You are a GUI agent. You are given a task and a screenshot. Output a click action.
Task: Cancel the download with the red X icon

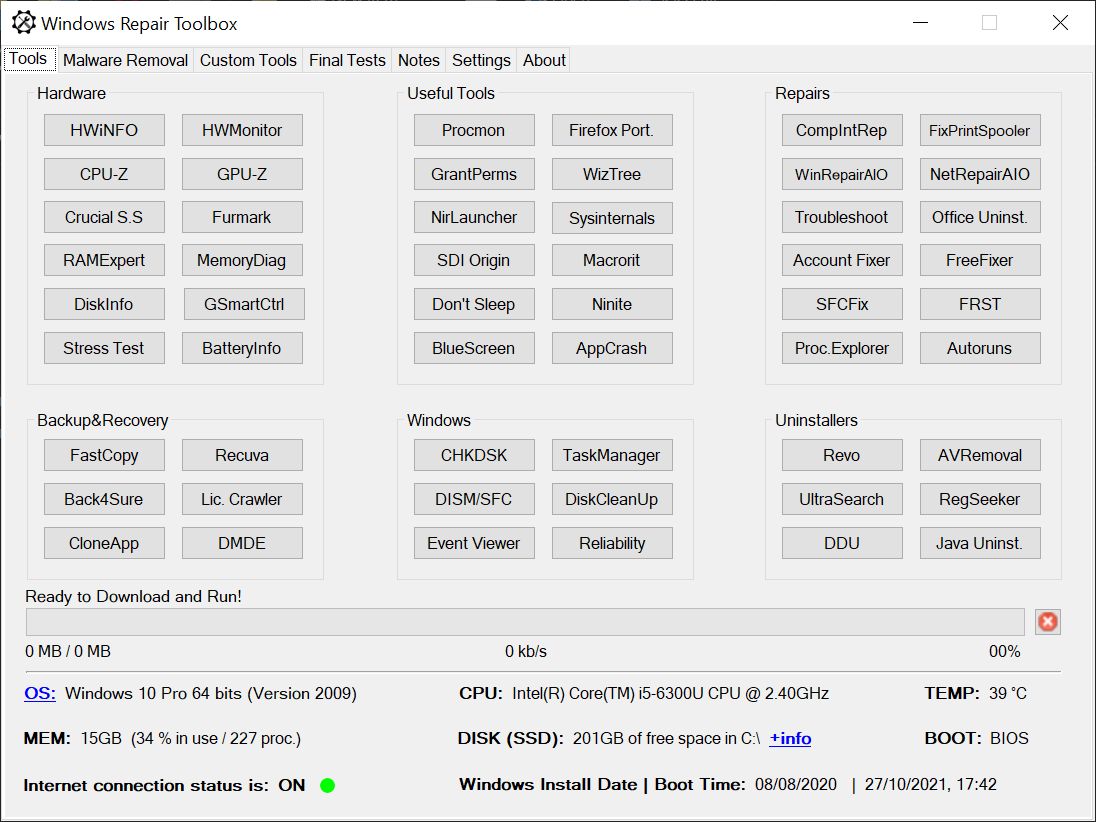1048,622
